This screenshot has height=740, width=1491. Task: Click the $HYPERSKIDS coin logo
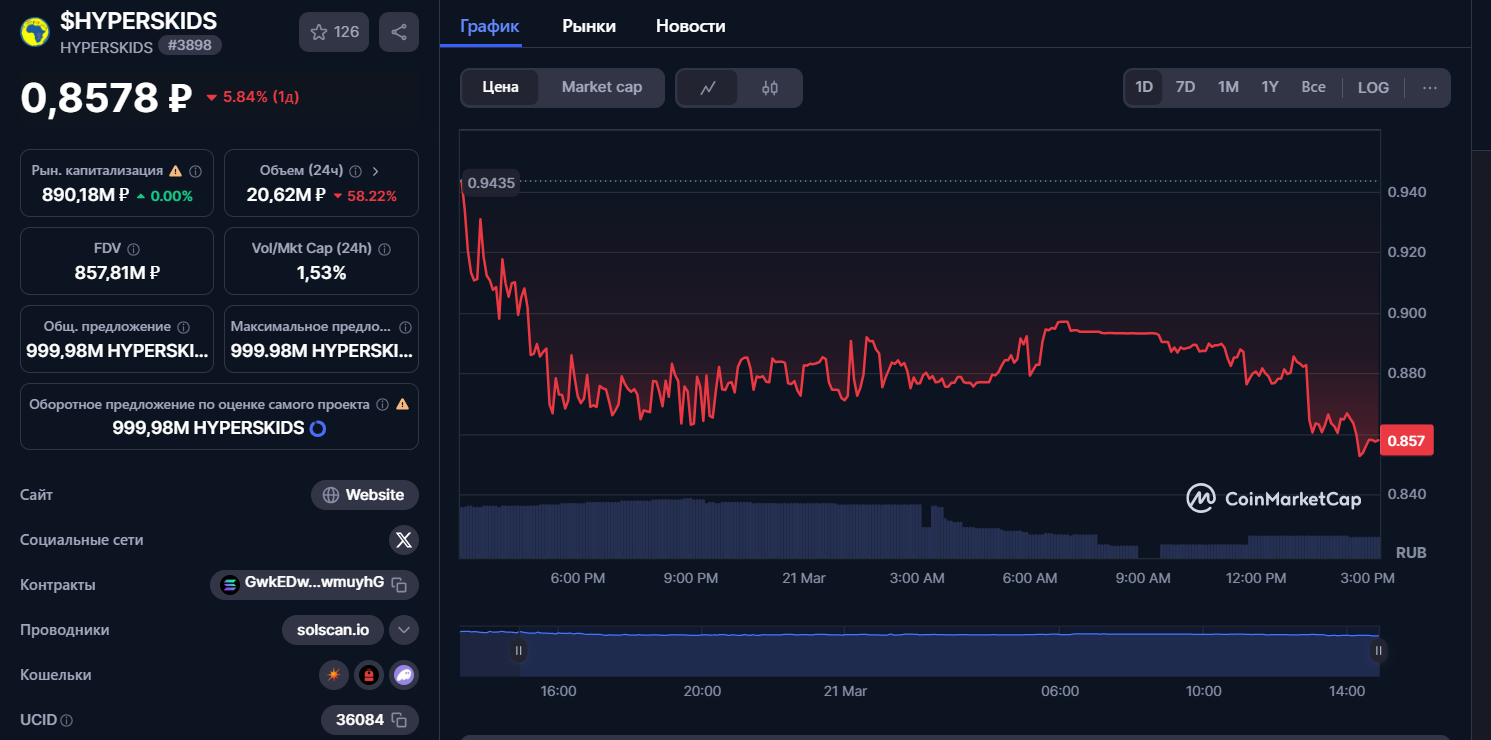point(36,32)
